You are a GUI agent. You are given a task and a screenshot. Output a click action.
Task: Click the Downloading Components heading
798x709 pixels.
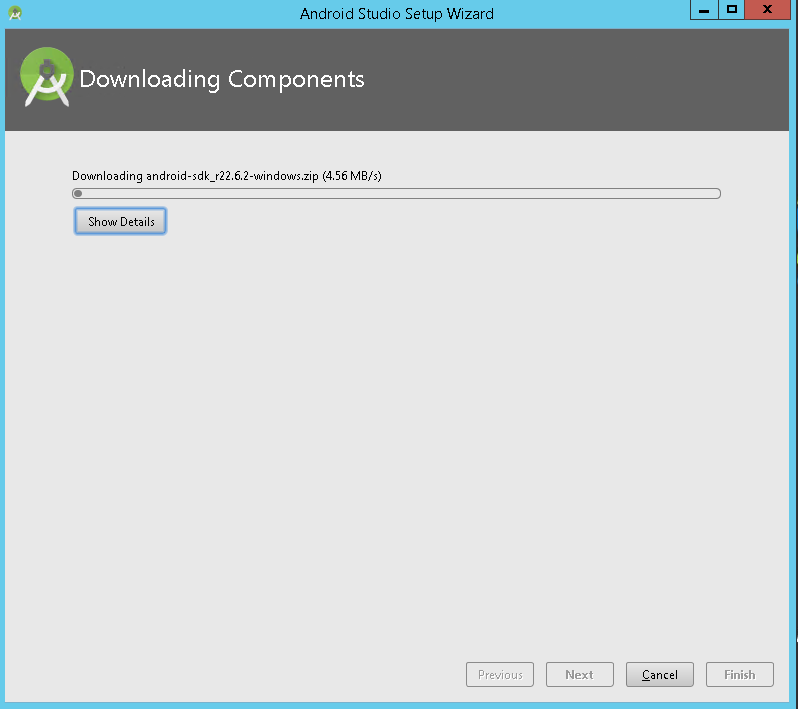point(222,79)
